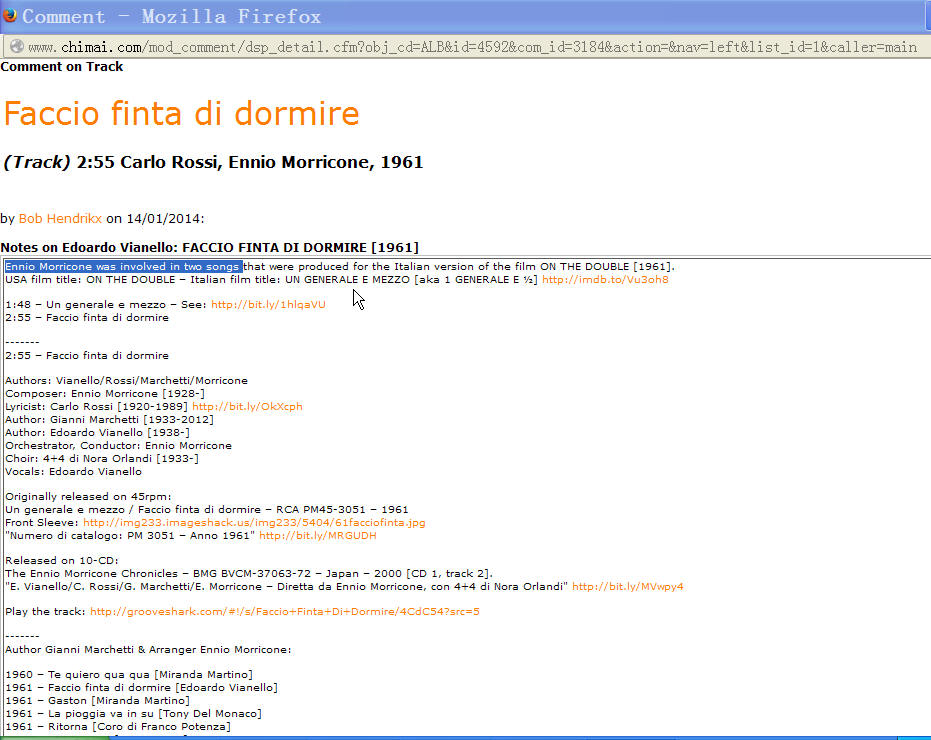Click the highlighted 'Ennio Morricone was involved in two songs' text
The width and height of the screenshot is (931, 740).
(124, 266)
